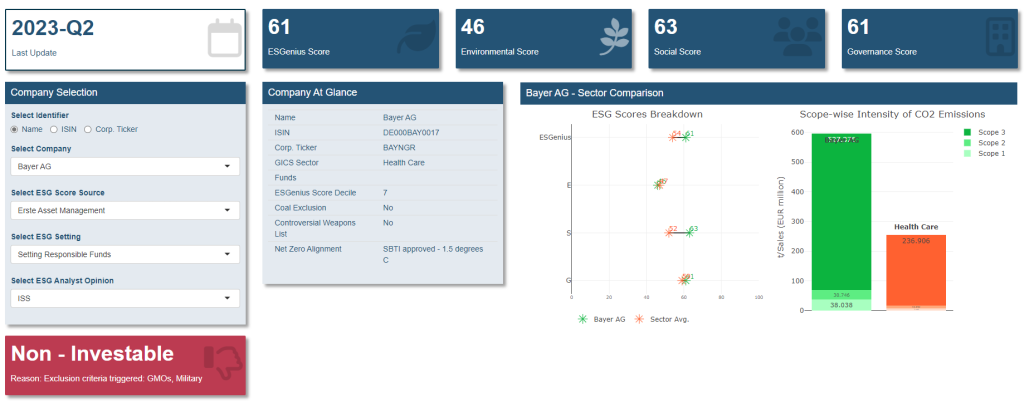This screenshot has height=403, width=1024.
Task: Click the calendar icon on Last Update card
Action: click(223, 39)
